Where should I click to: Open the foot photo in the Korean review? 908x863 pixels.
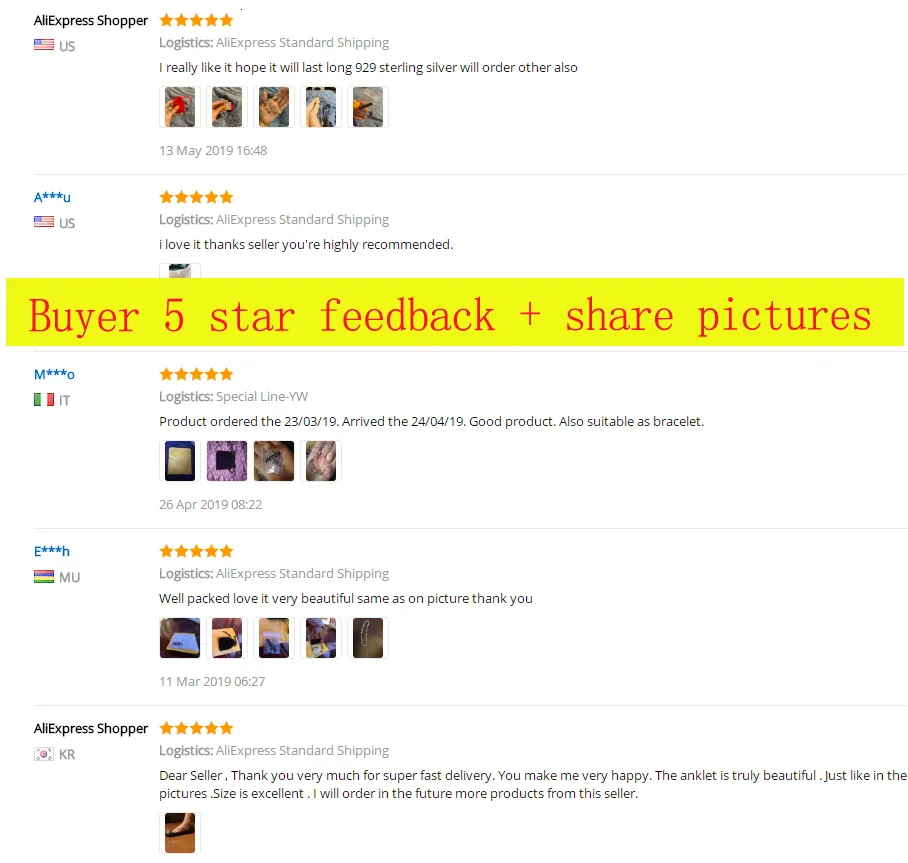tap(180, 833)
